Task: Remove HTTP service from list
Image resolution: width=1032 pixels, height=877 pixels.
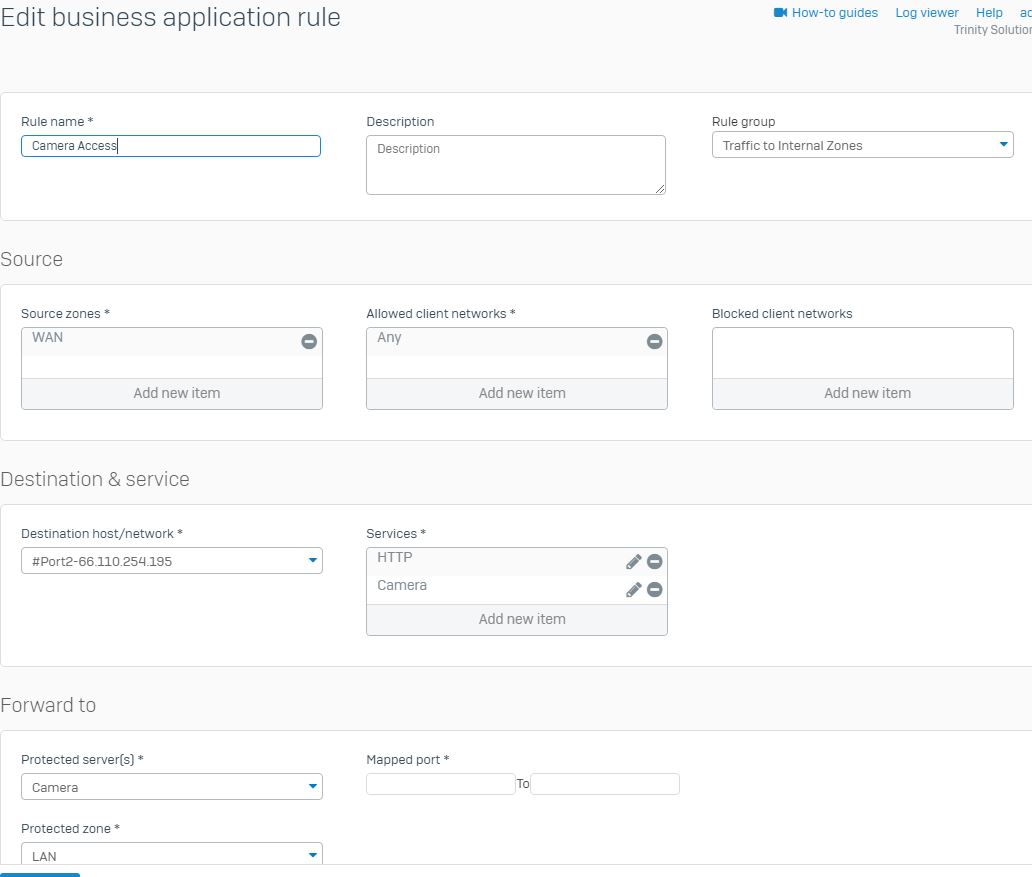Action: click(654, 562)
